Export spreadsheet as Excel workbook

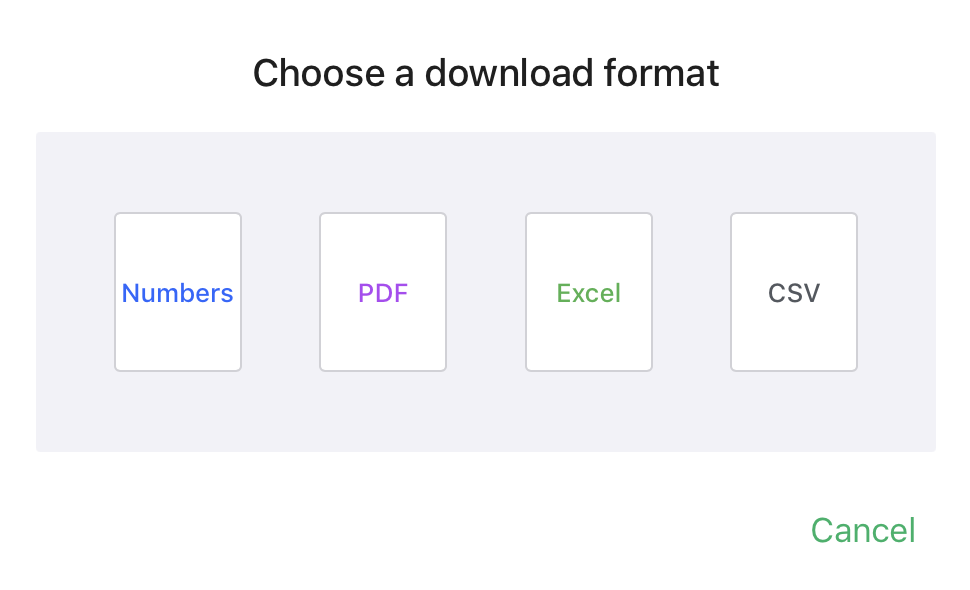point(588,292)
